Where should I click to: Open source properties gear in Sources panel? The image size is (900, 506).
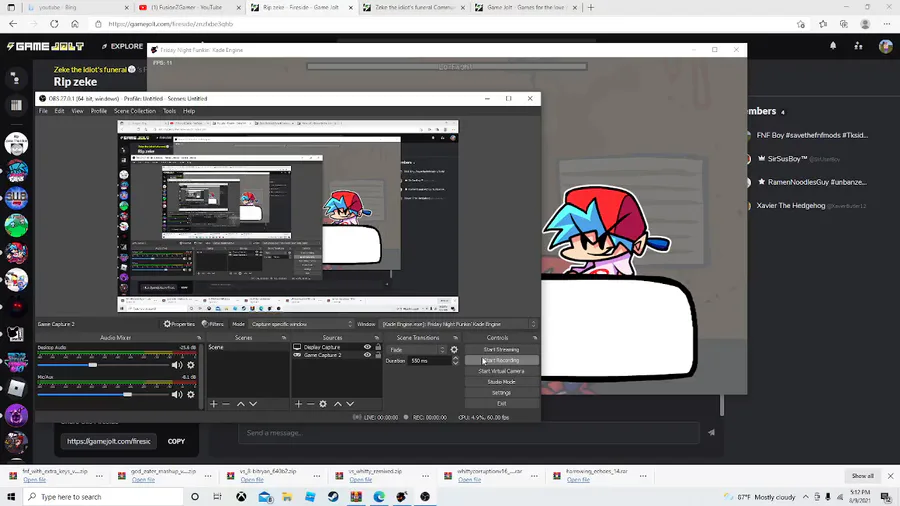click(x=323, y=404)
